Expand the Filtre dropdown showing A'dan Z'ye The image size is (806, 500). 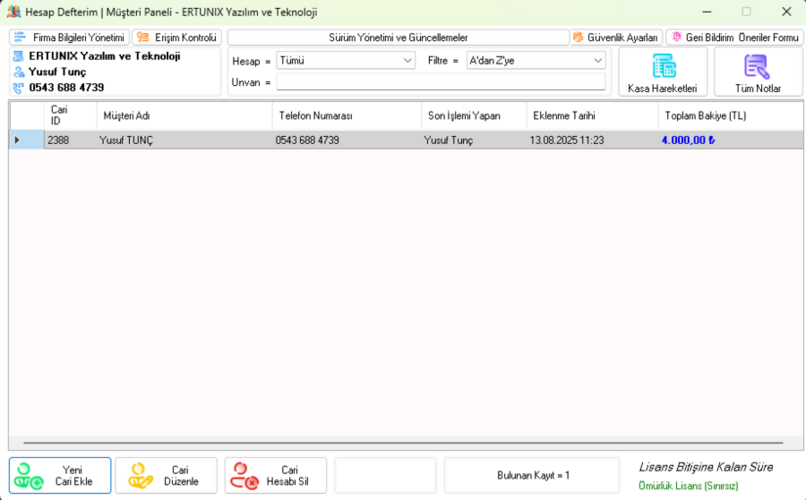click(x=536, y=61)
